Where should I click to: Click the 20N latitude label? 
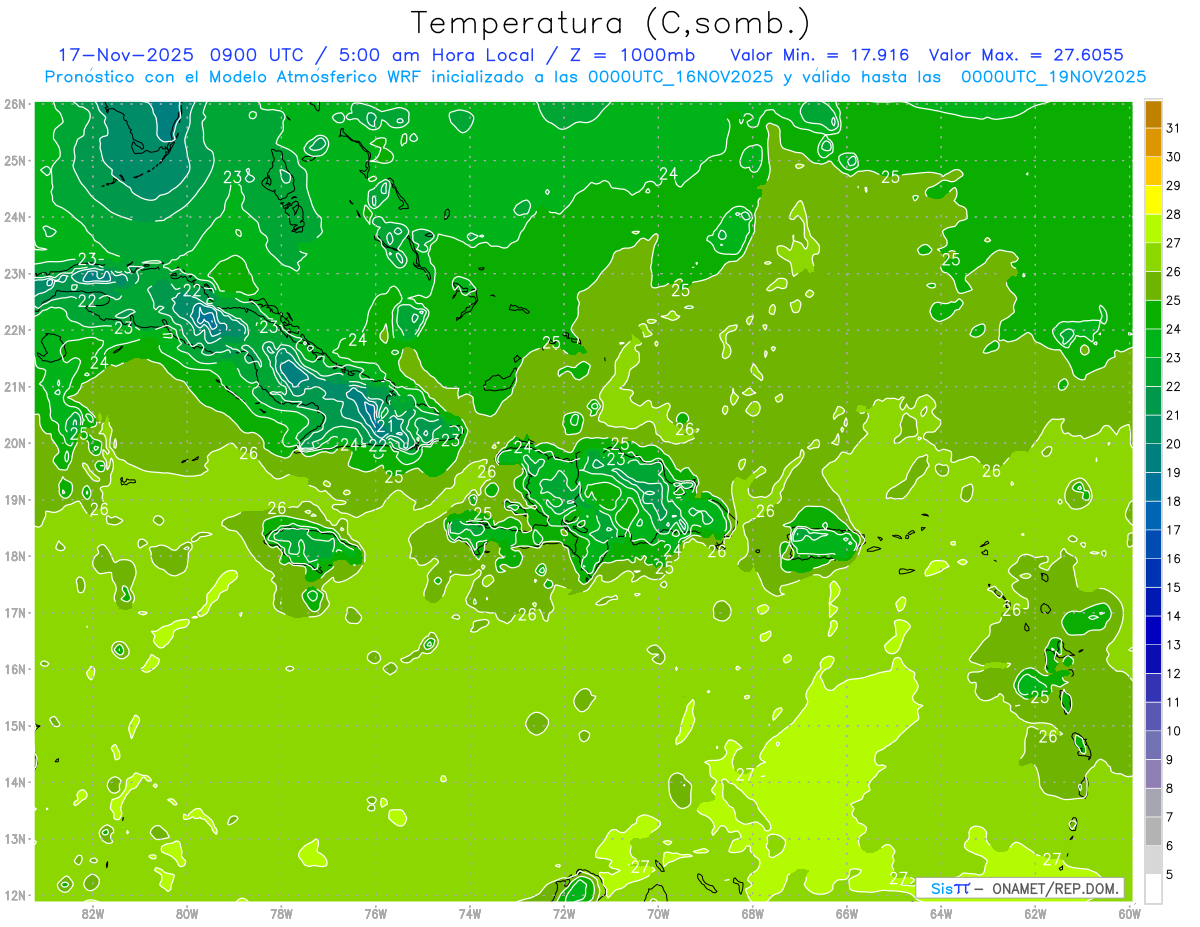(x=15, y=443)
